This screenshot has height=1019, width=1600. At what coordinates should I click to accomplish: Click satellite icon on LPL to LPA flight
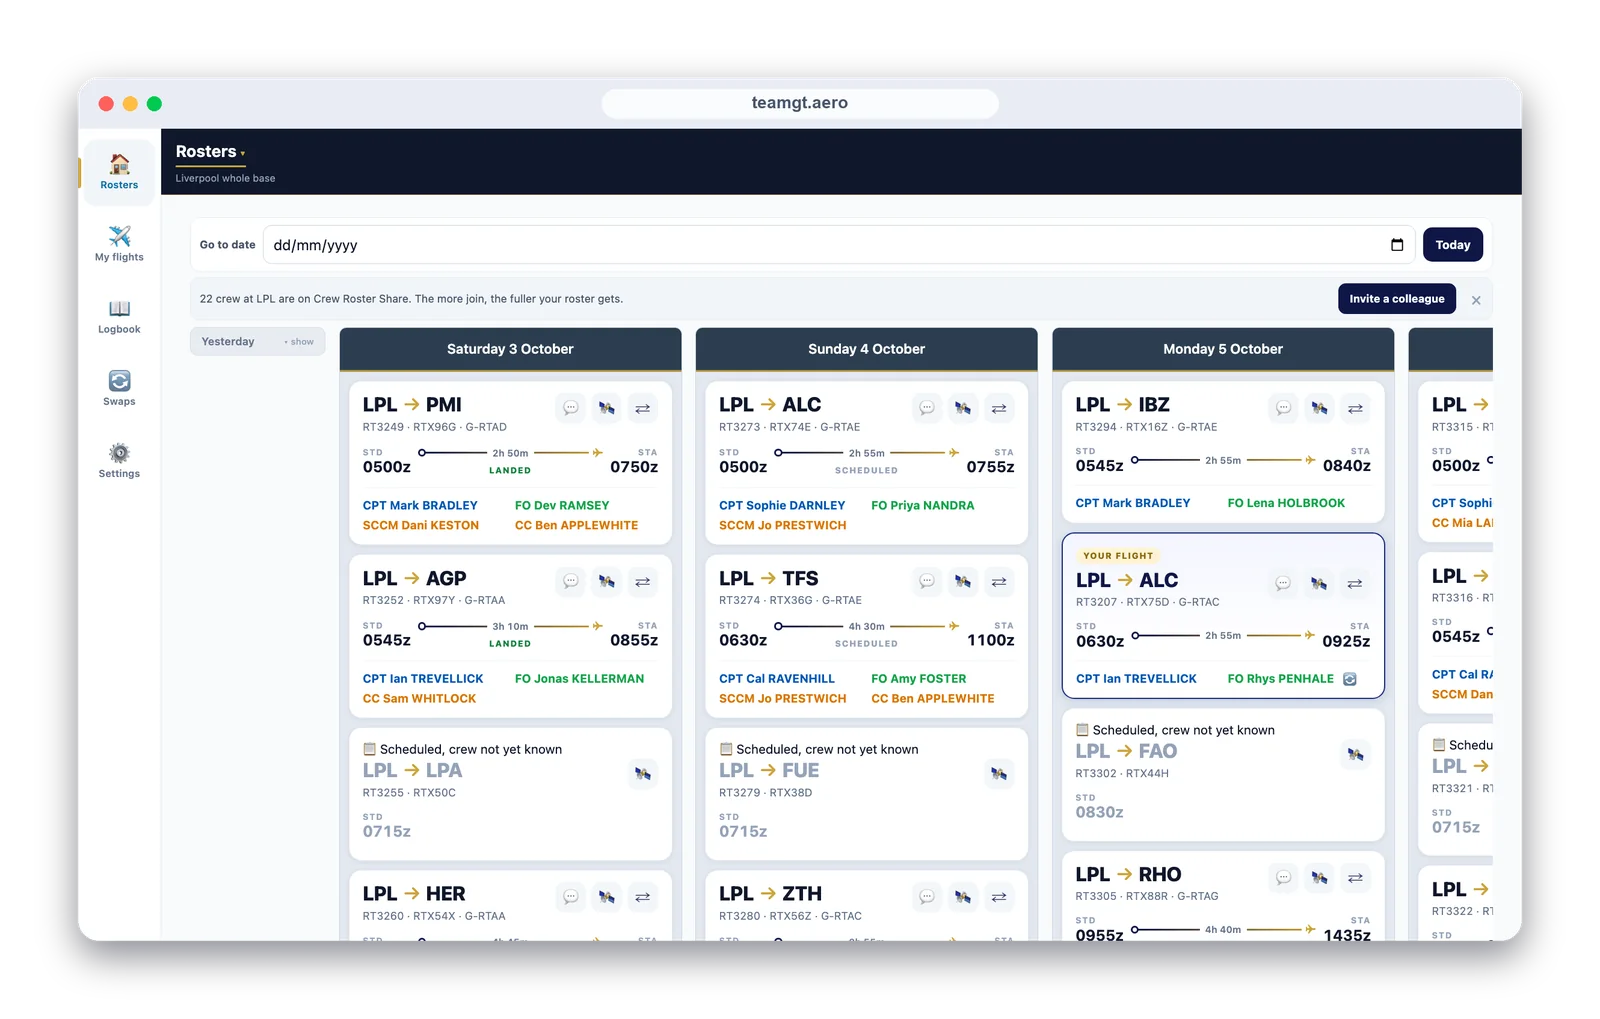tap(643, 773)
